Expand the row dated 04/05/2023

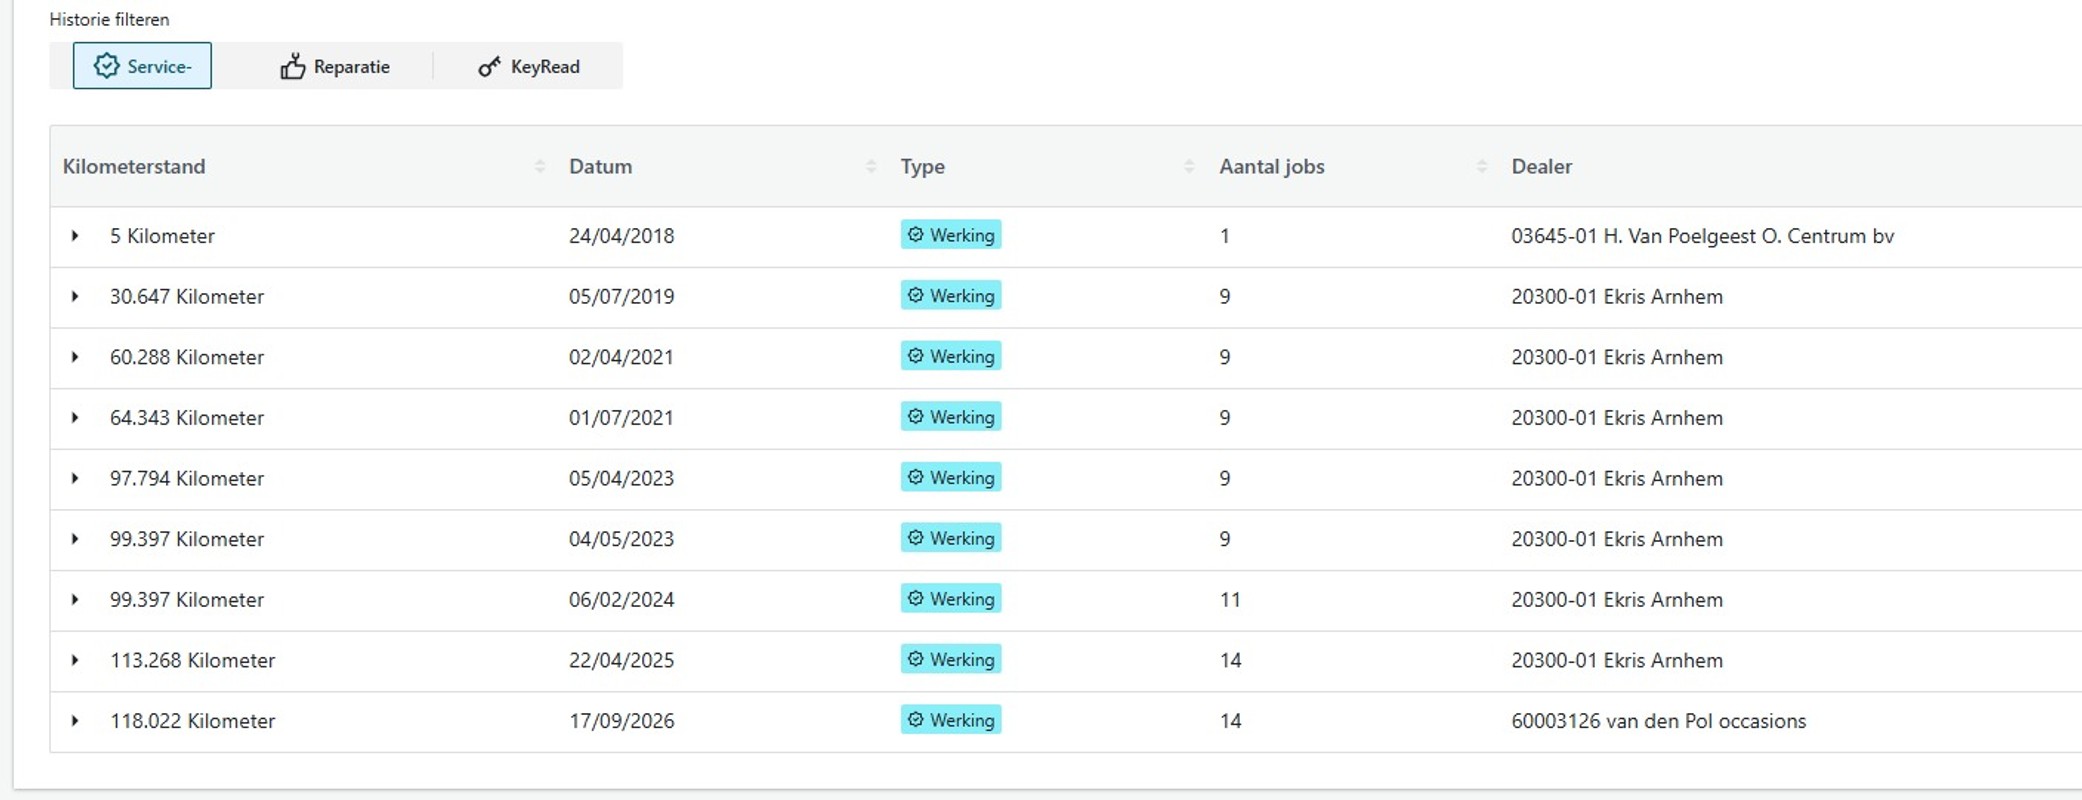click(75, 539)
